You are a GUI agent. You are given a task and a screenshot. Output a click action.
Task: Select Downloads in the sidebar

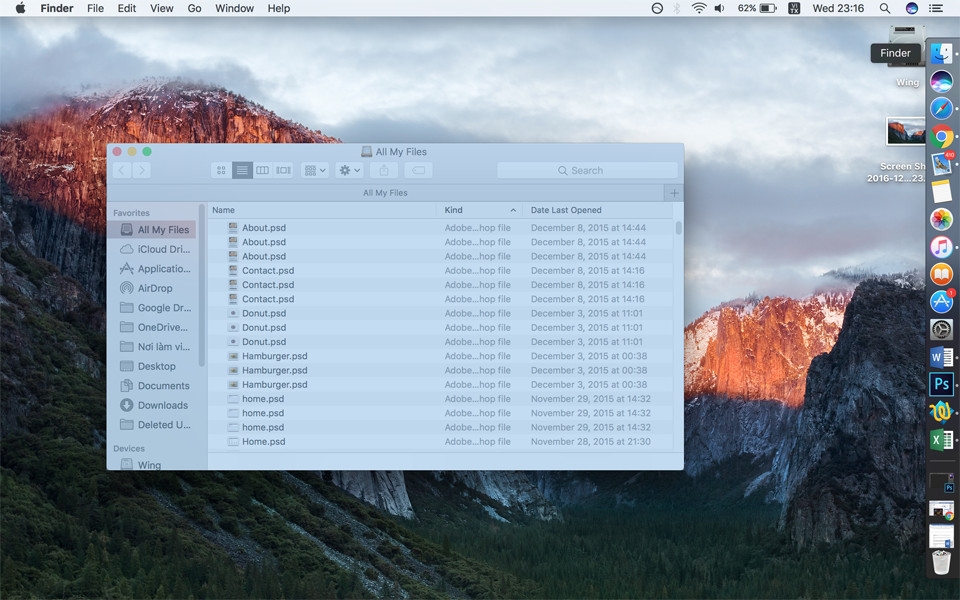coord(162,405)
